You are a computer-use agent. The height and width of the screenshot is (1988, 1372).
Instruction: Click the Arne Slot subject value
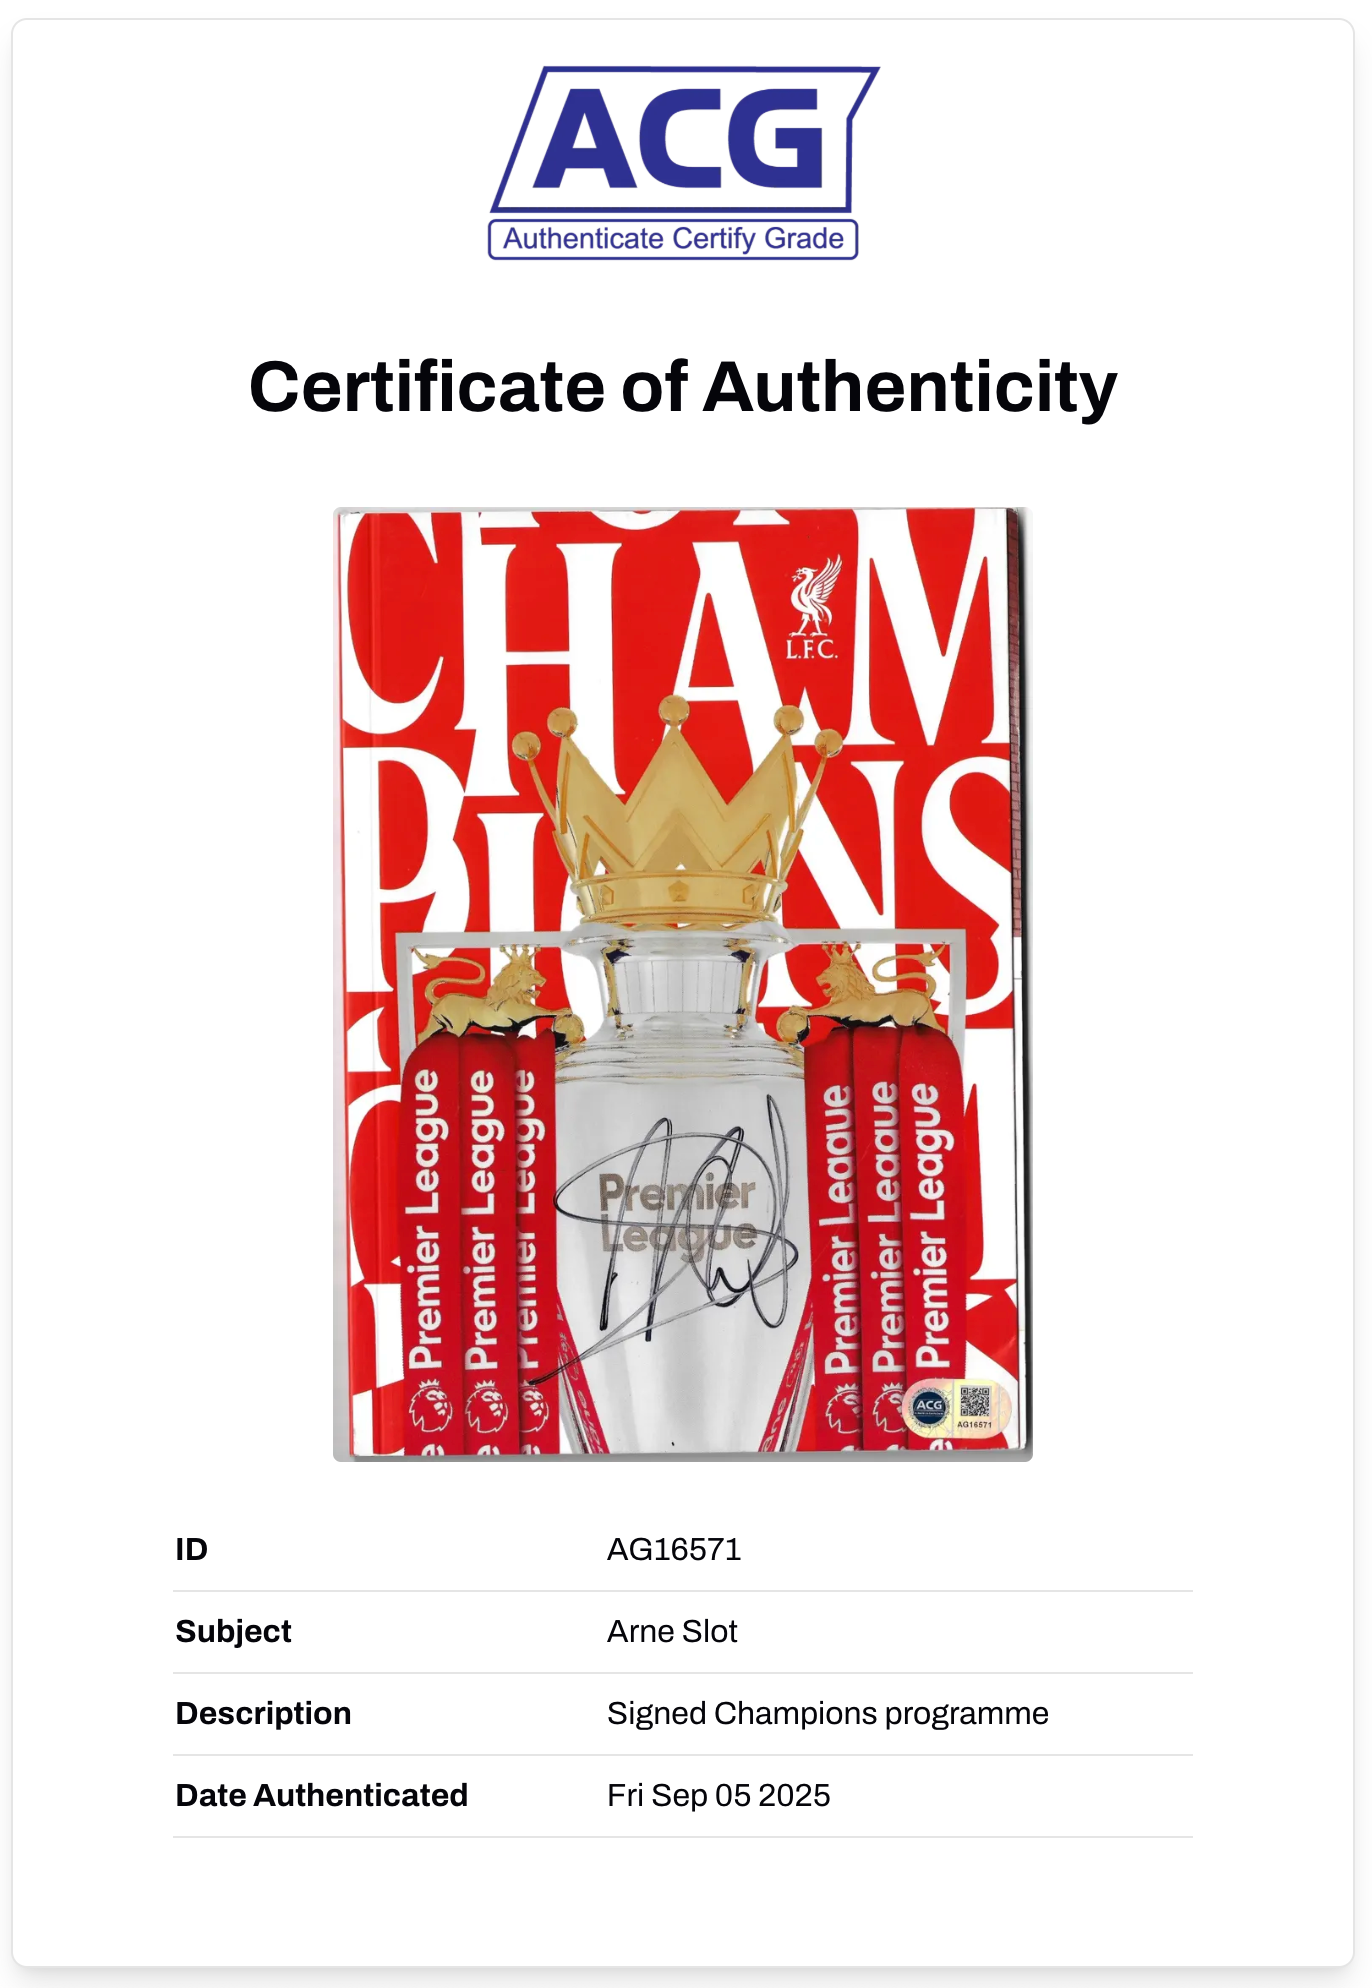pyautogui.click(x=672, y=1631)
